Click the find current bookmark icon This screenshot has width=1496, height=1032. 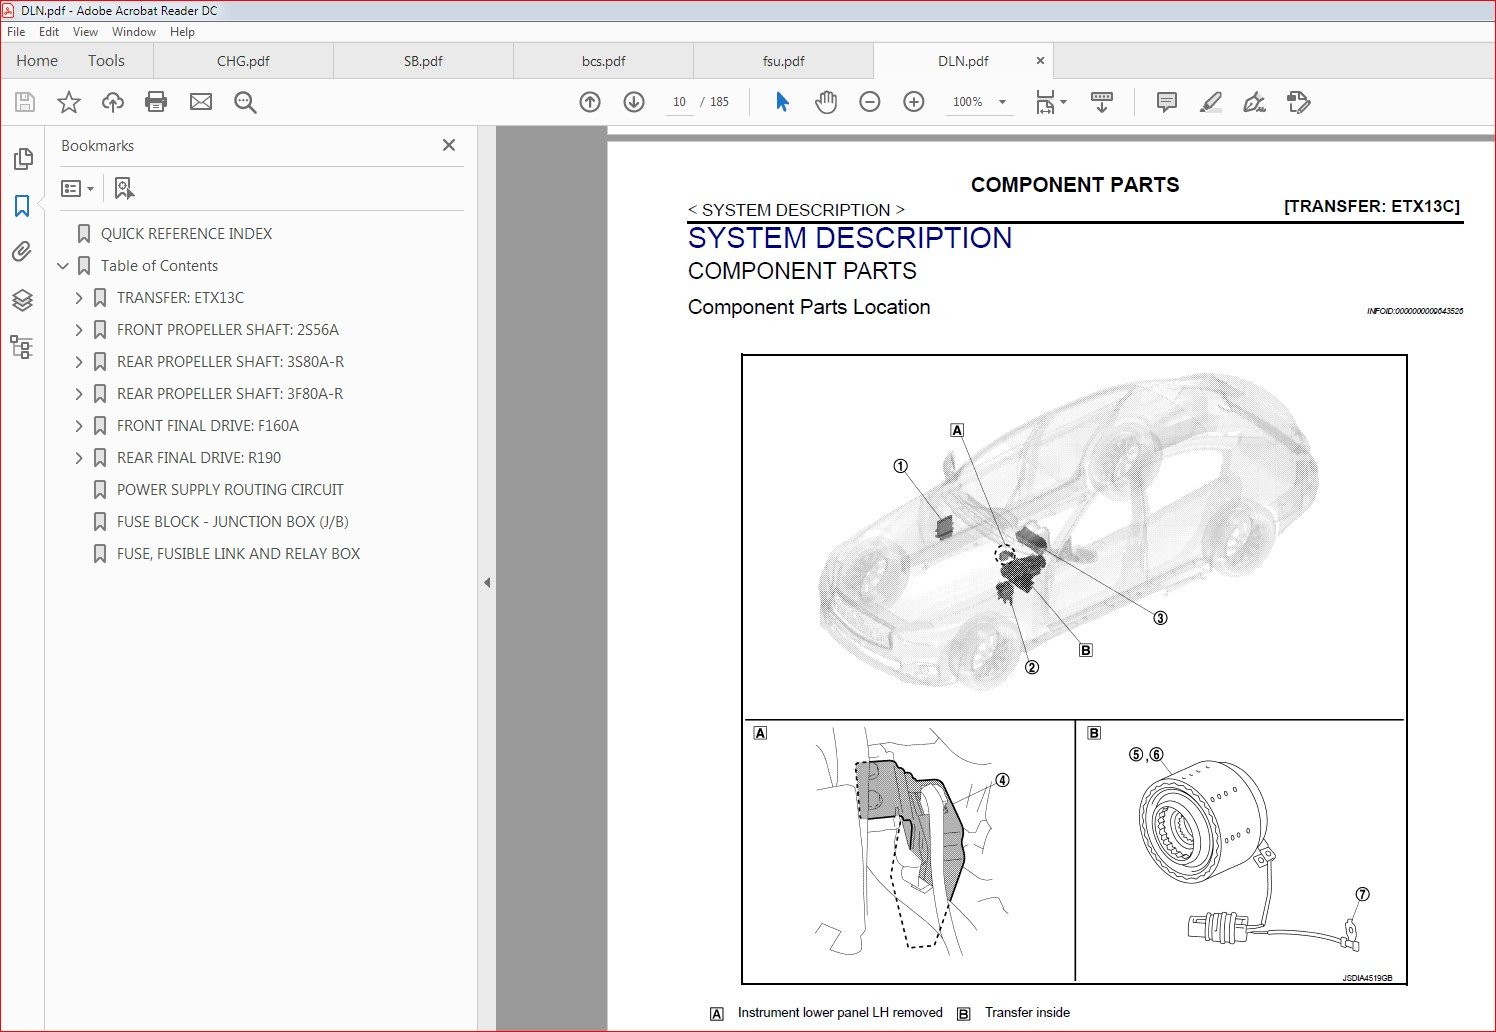coord(124,188)
